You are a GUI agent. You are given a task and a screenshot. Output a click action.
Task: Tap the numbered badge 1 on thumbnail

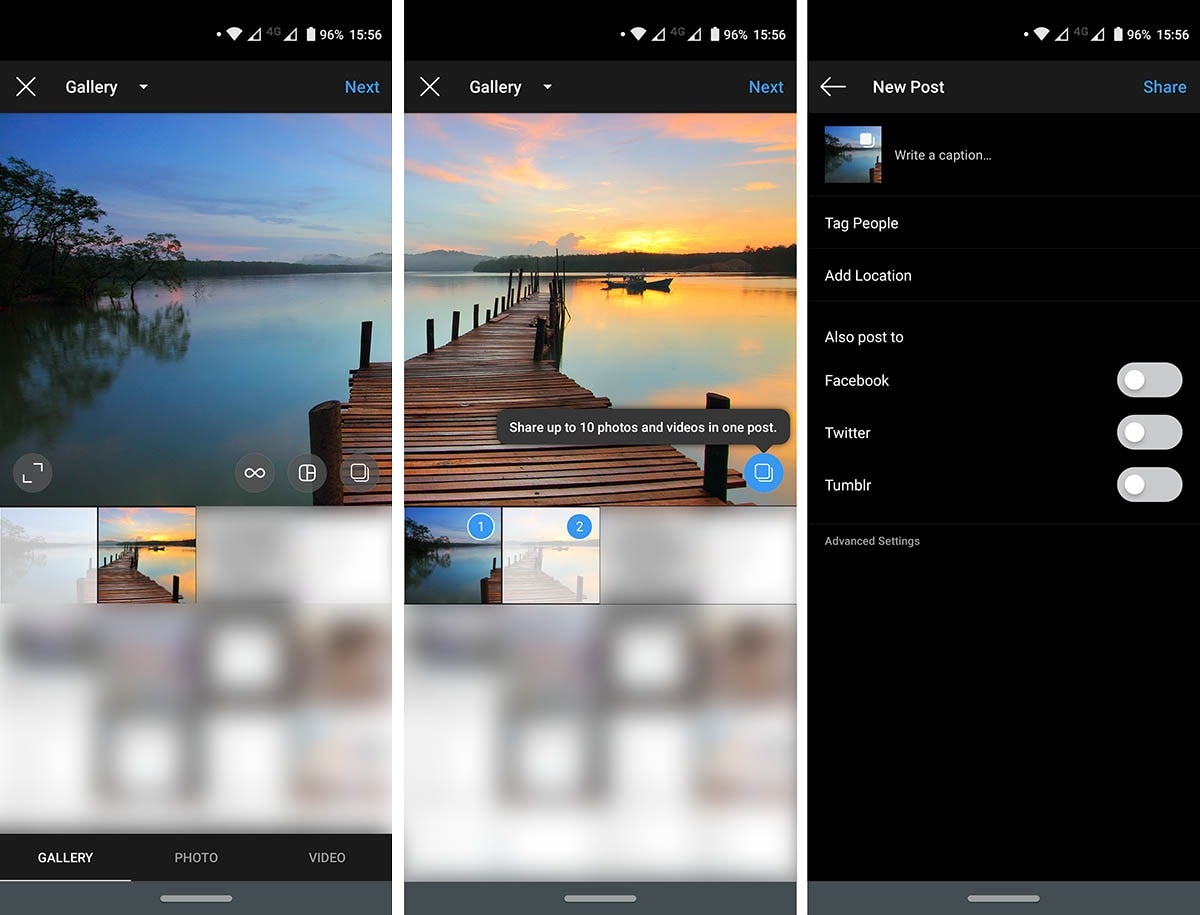[481, 527]
